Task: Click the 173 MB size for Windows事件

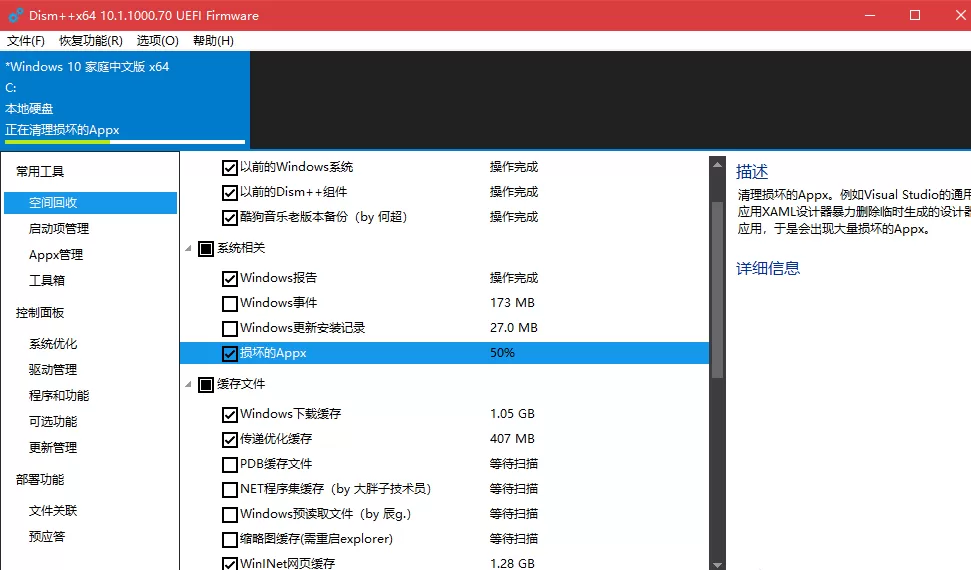Action: pos(512,303)
